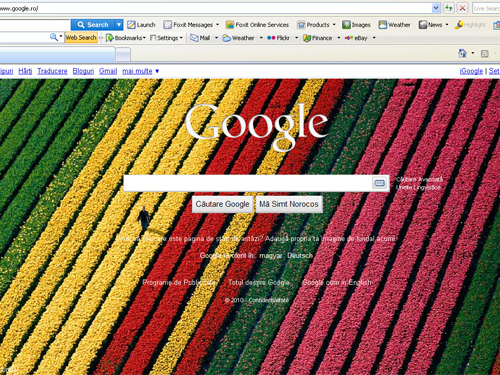500x375 pixels.
Task: Click the yellow Web Search button
Action: [x=81, y=37]
